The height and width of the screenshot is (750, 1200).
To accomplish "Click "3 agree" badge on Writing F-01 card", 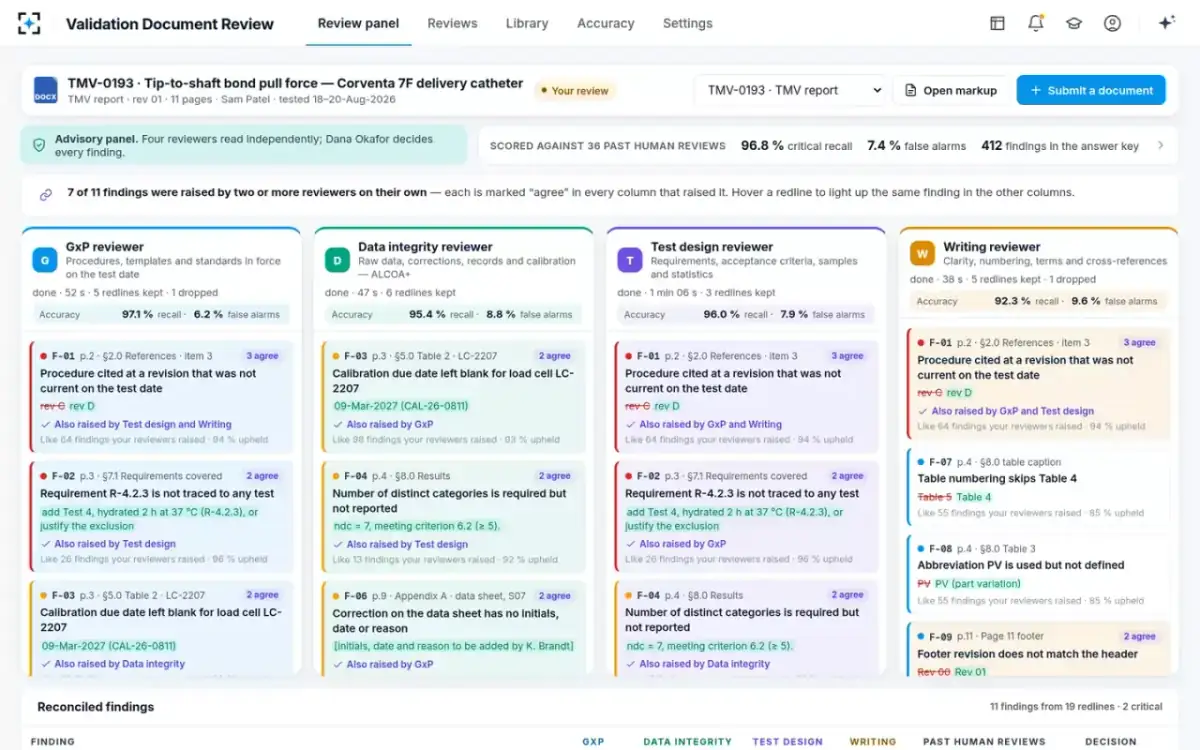I will [1139, 342].
